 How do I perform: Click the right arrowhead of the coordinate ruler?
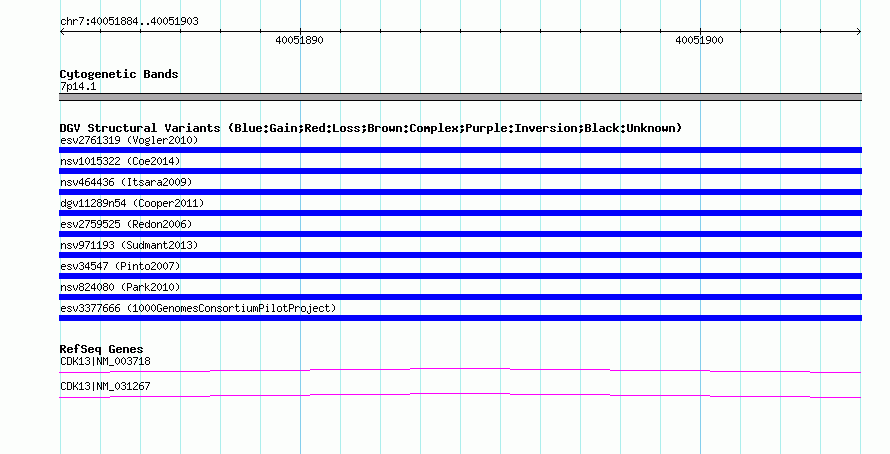coord(859,31)
